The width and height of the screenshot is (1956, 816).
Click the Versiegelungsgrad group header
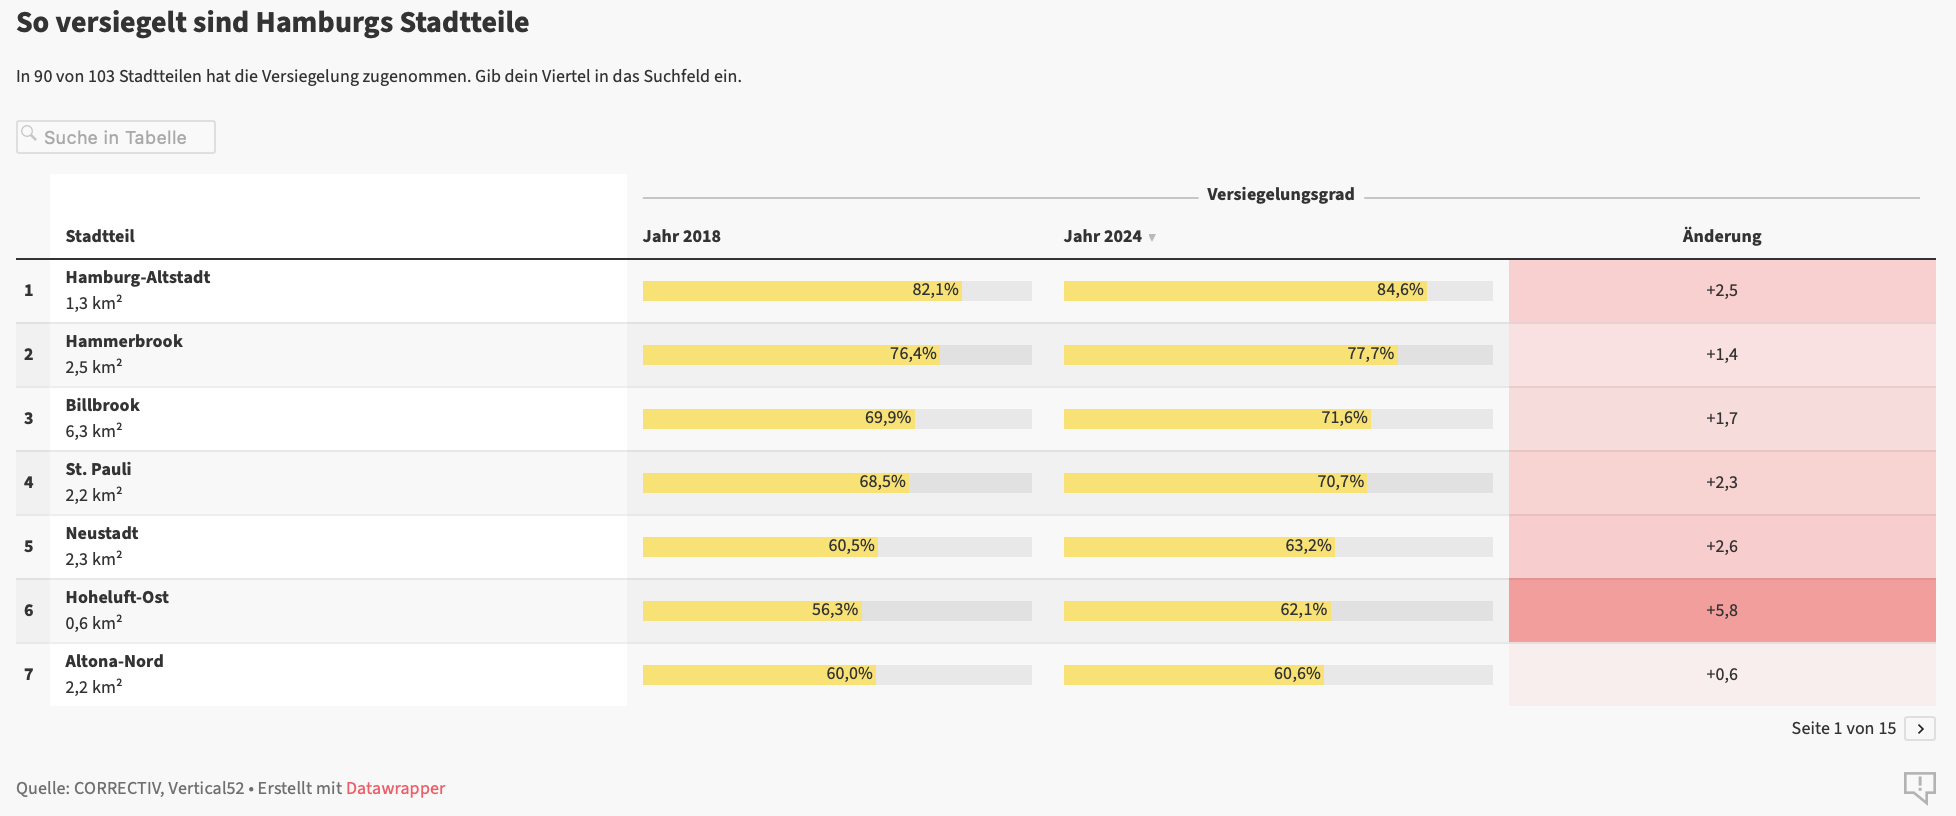[1280, 194]
